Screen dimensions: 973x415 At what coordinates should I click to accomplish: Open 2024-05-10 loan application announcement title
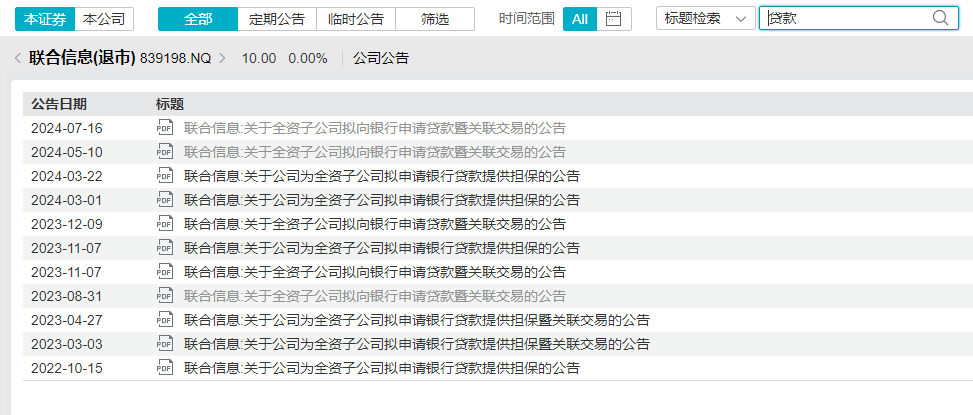pos(375,152)
